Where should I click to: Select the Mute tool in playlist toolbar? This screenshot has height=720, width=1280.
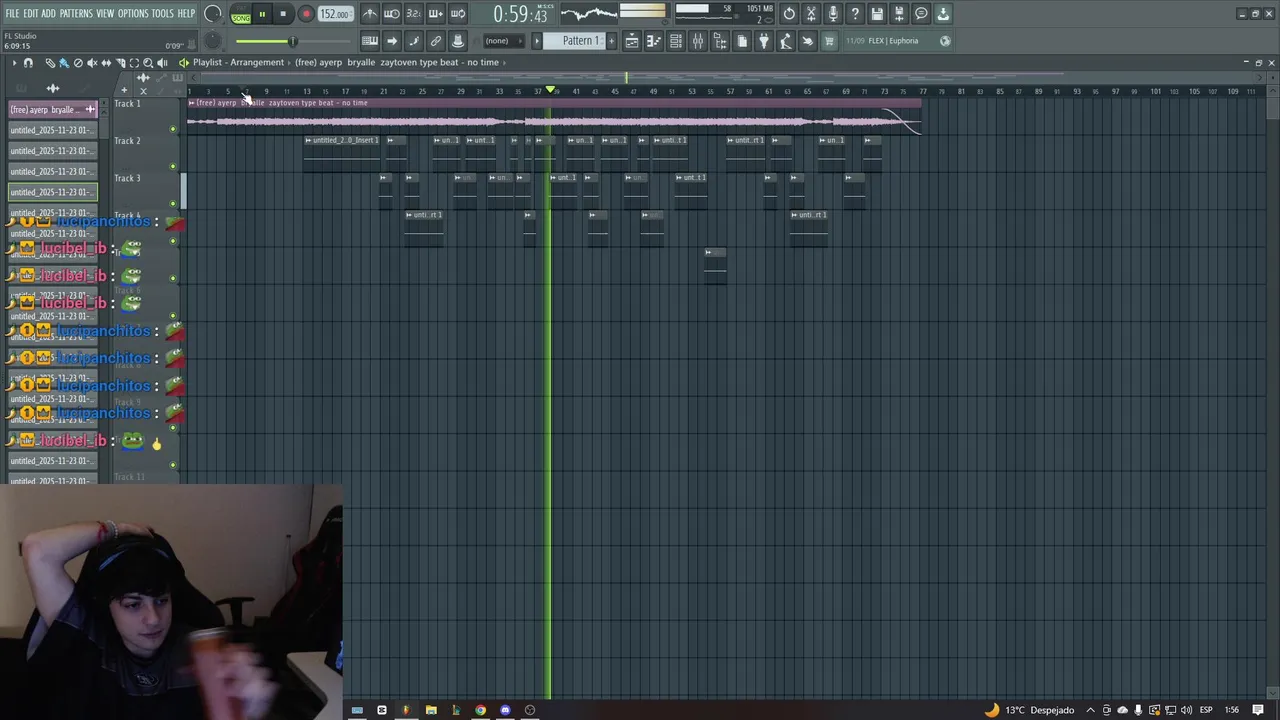point(92,63)
